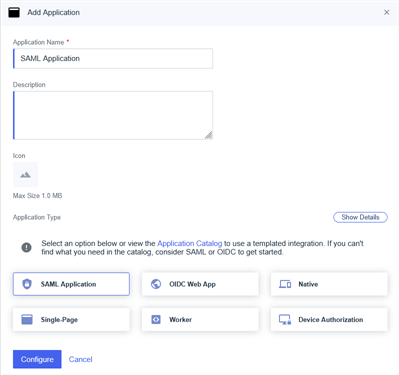
Task: Click the Native devices icon
Action: (285, 284)
